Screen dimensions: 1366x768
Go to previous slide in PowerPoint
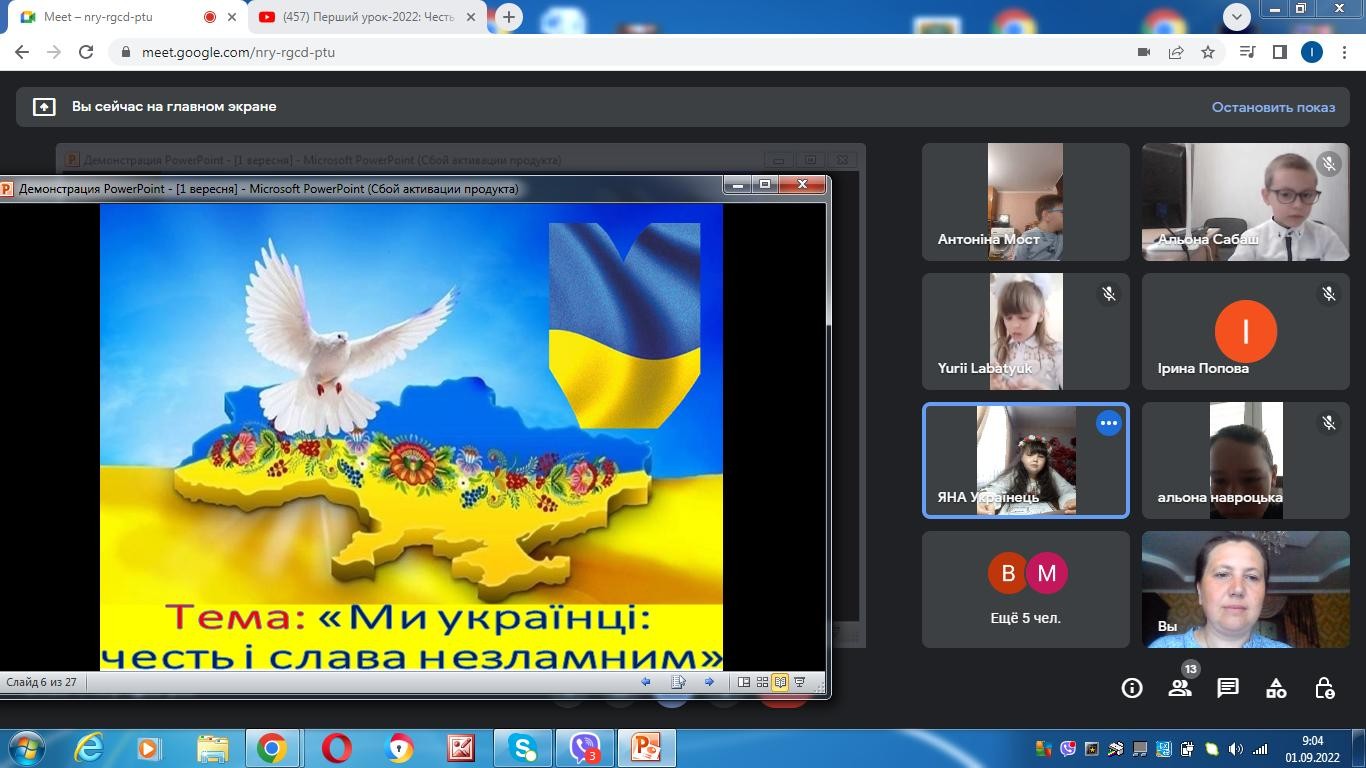click(646, 682)
